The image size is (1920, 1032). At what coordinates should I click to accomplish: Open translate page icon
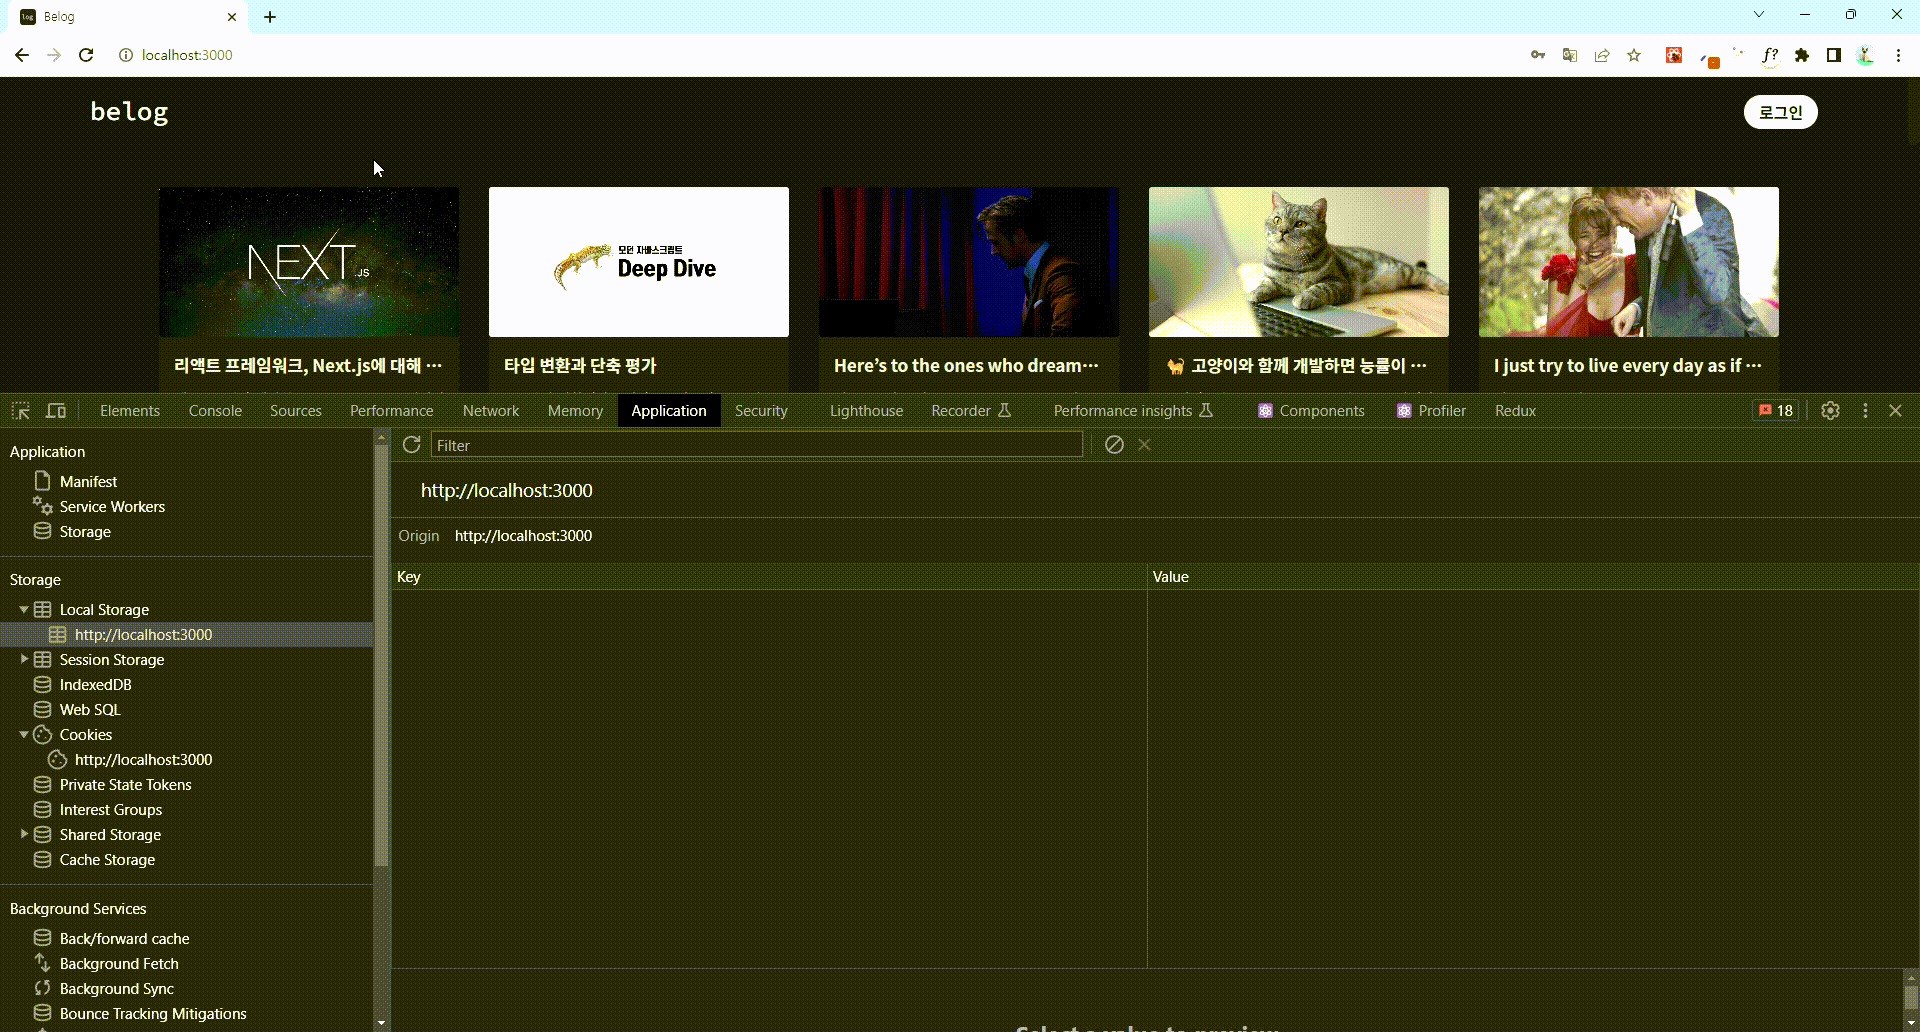[x=1570, y=55]
